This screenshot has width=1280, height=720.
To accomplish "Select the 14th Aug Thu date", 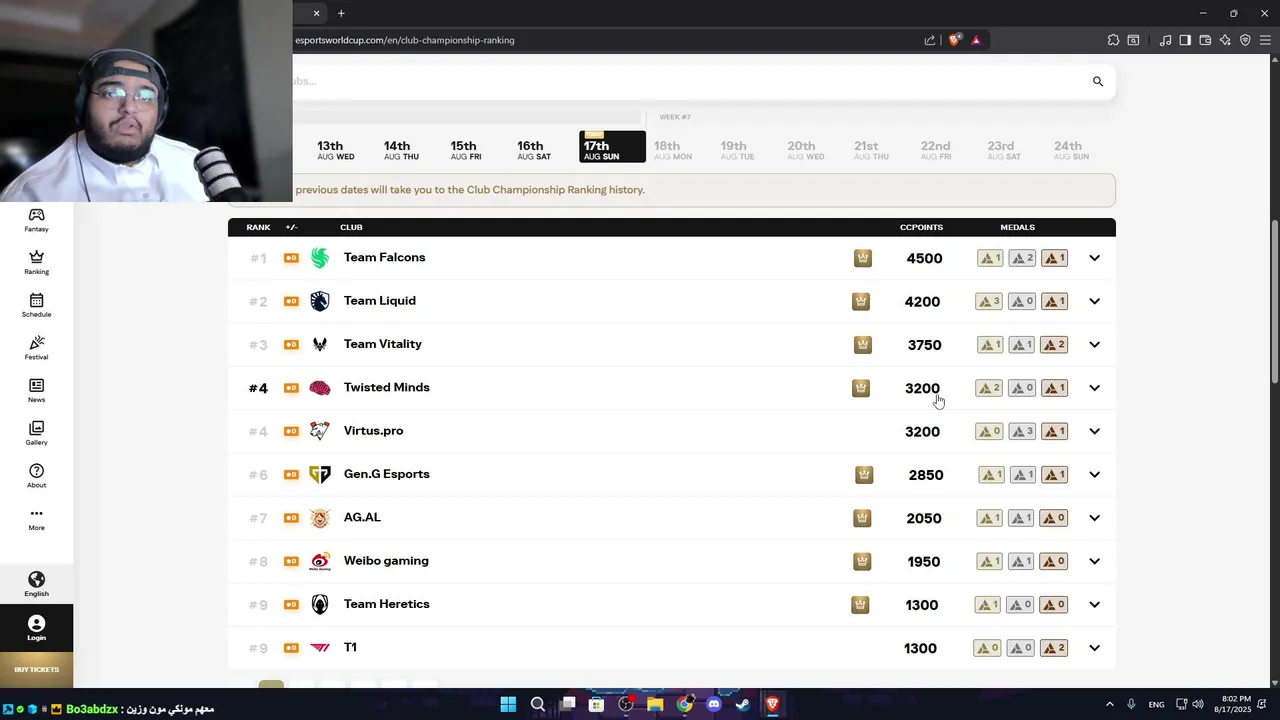I will click(x=401, y=150).
